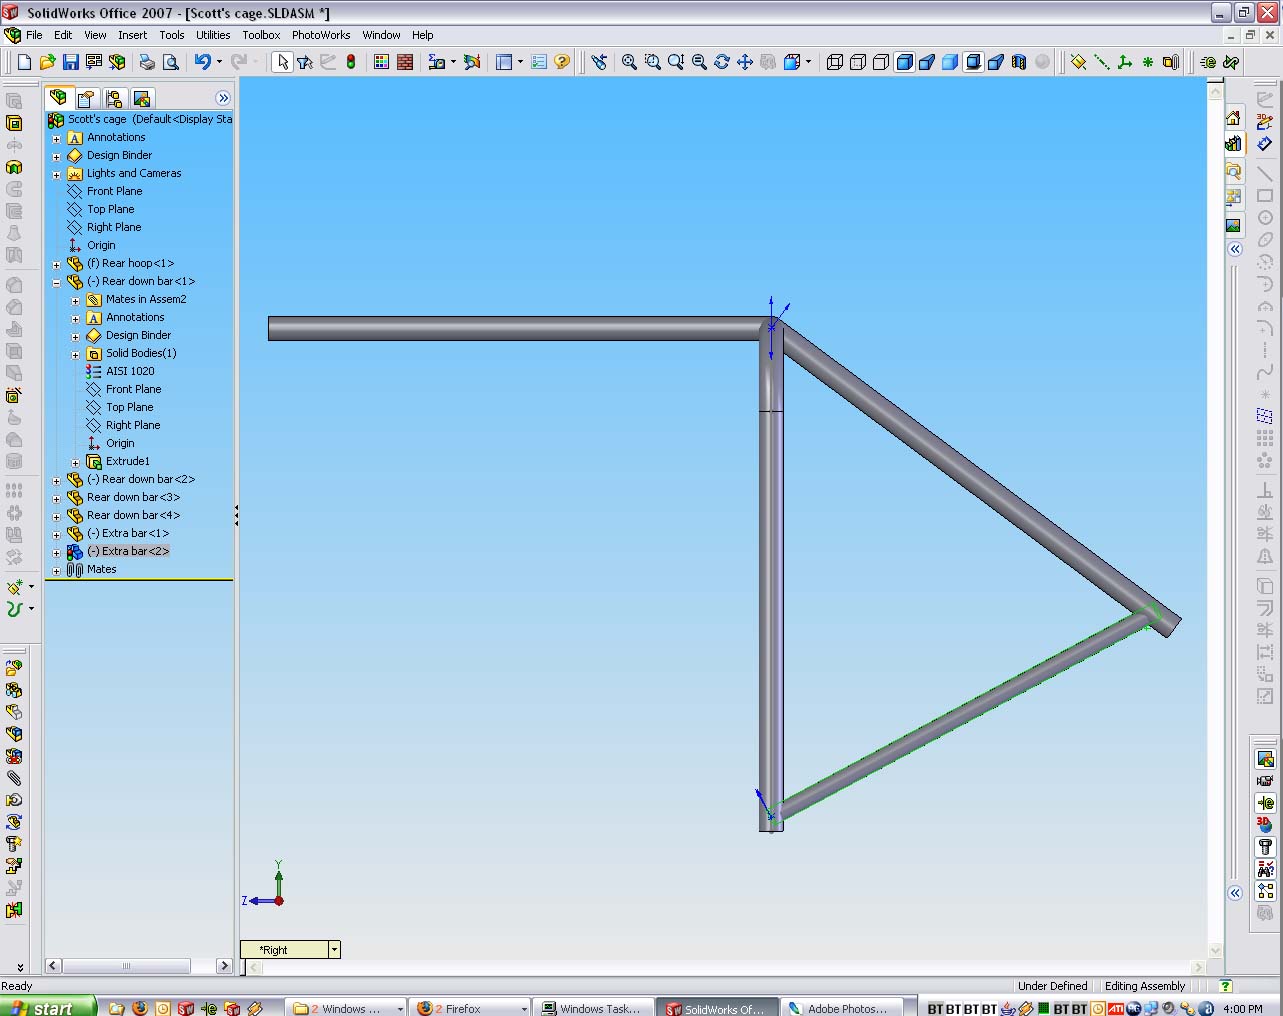Click the Print icon
The height and width of the screenshot is (1016, 1283).
pos(147,62)
